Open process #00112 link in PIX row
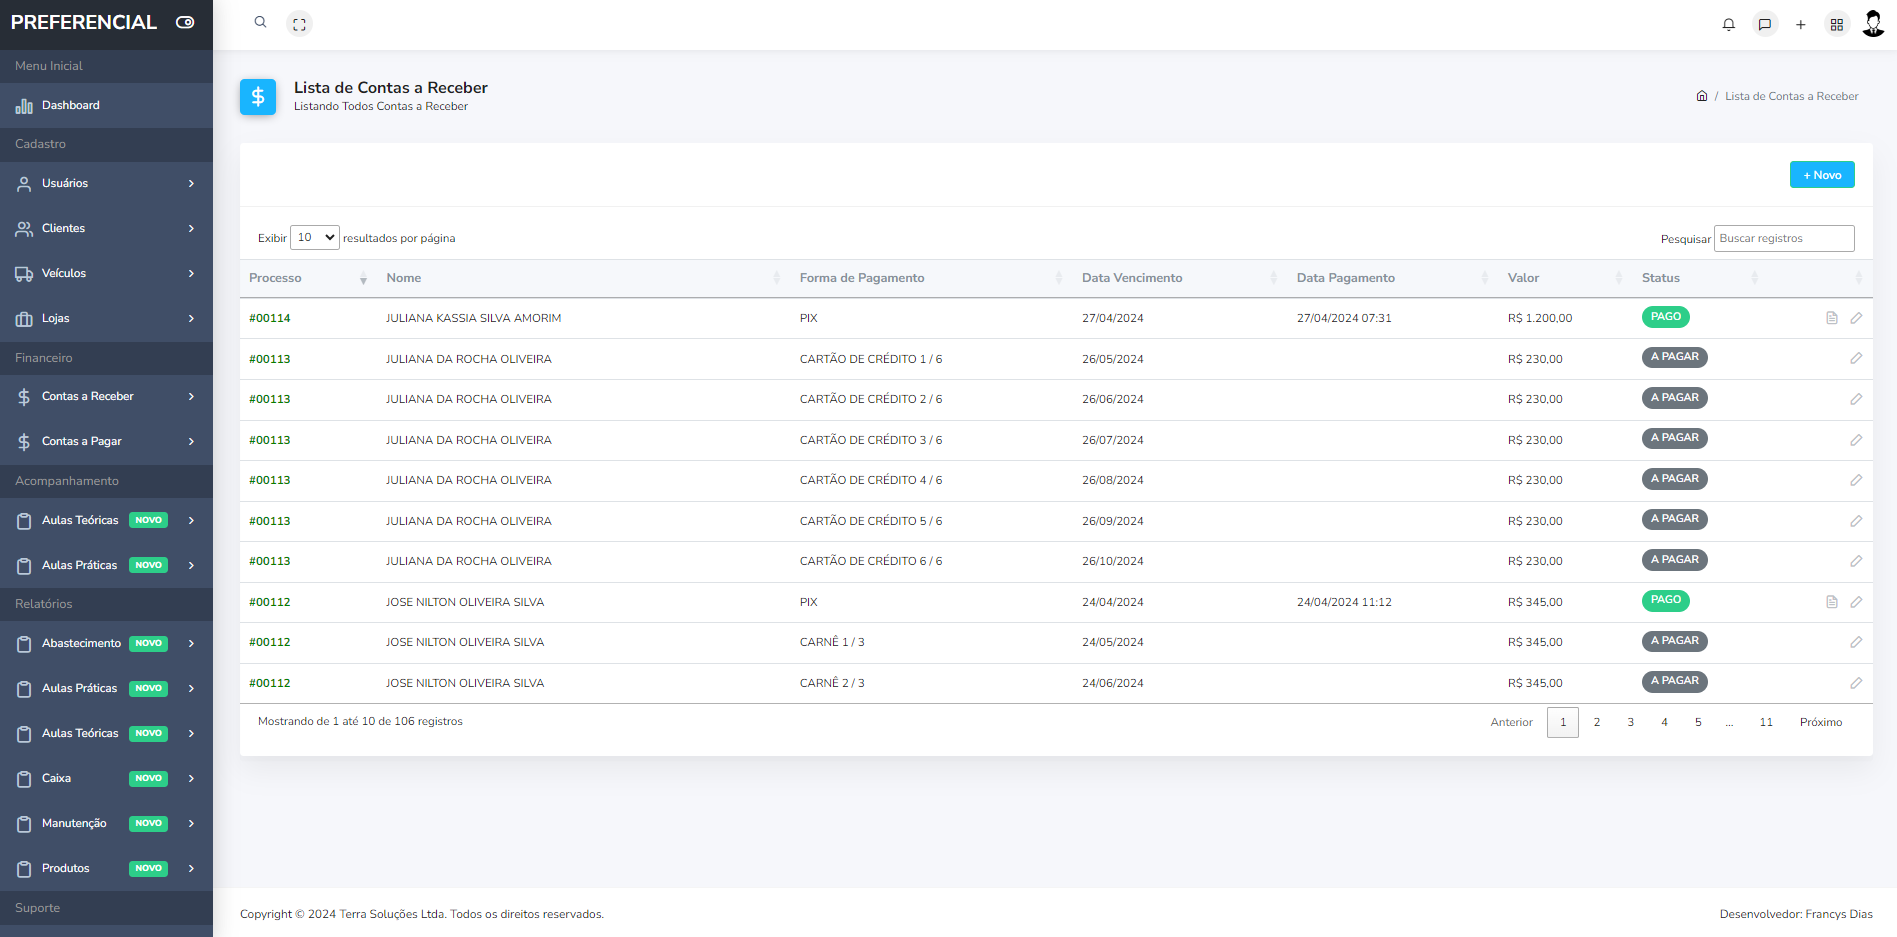Screen dimensions: 1897x937 tap(270, 602)
